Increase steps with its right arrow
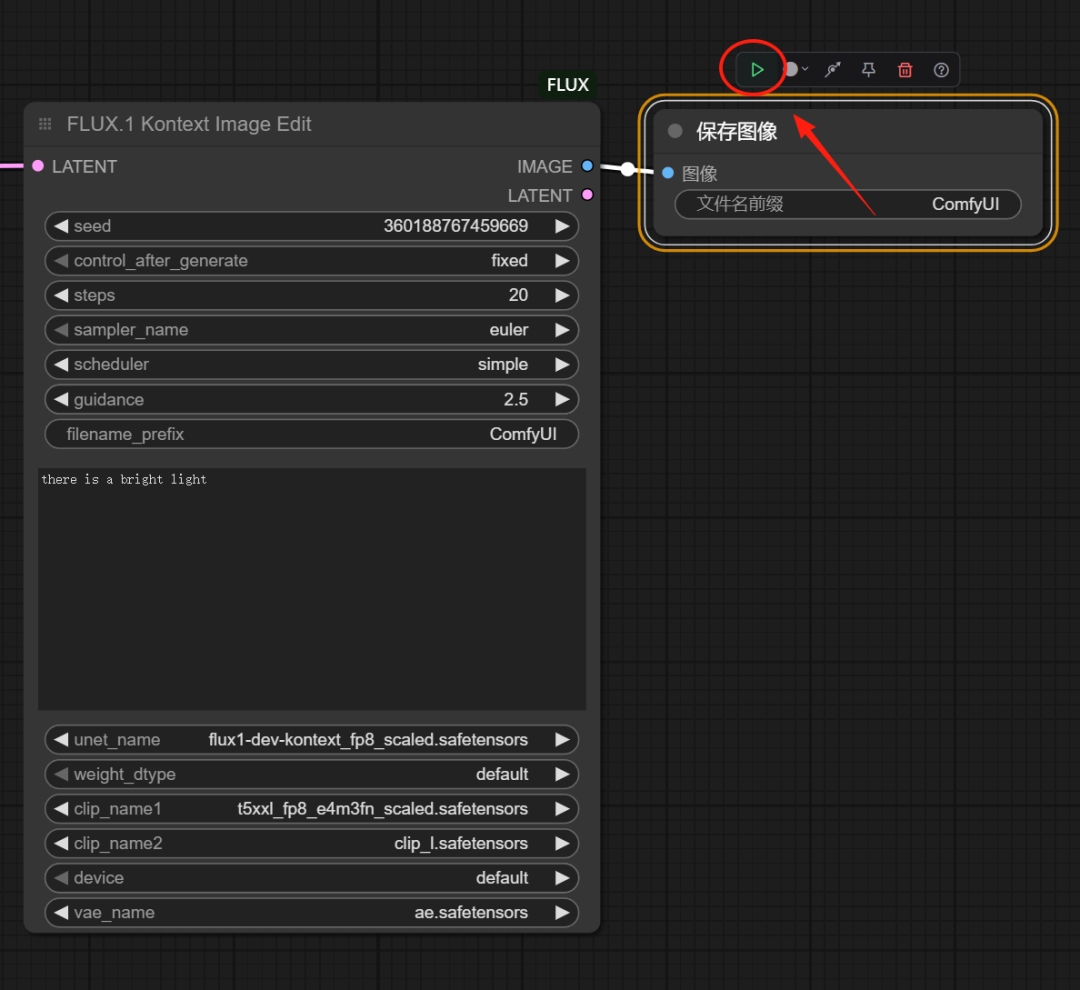This screenshot has height=990, width=1080. 562,295
